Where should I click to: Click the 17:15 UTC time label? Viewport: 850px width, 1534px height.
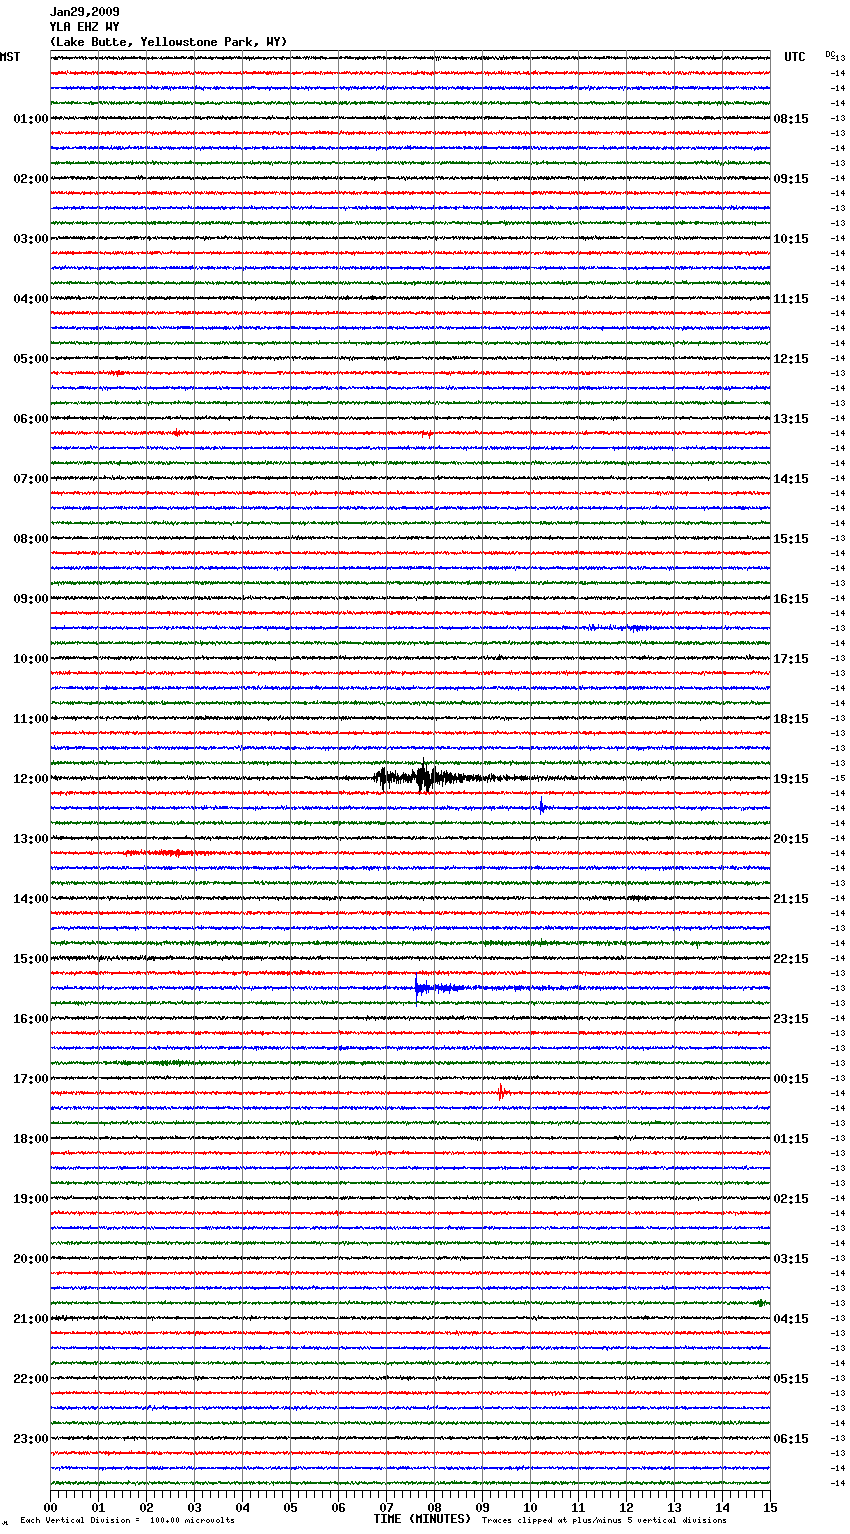(x=791, y=659)
